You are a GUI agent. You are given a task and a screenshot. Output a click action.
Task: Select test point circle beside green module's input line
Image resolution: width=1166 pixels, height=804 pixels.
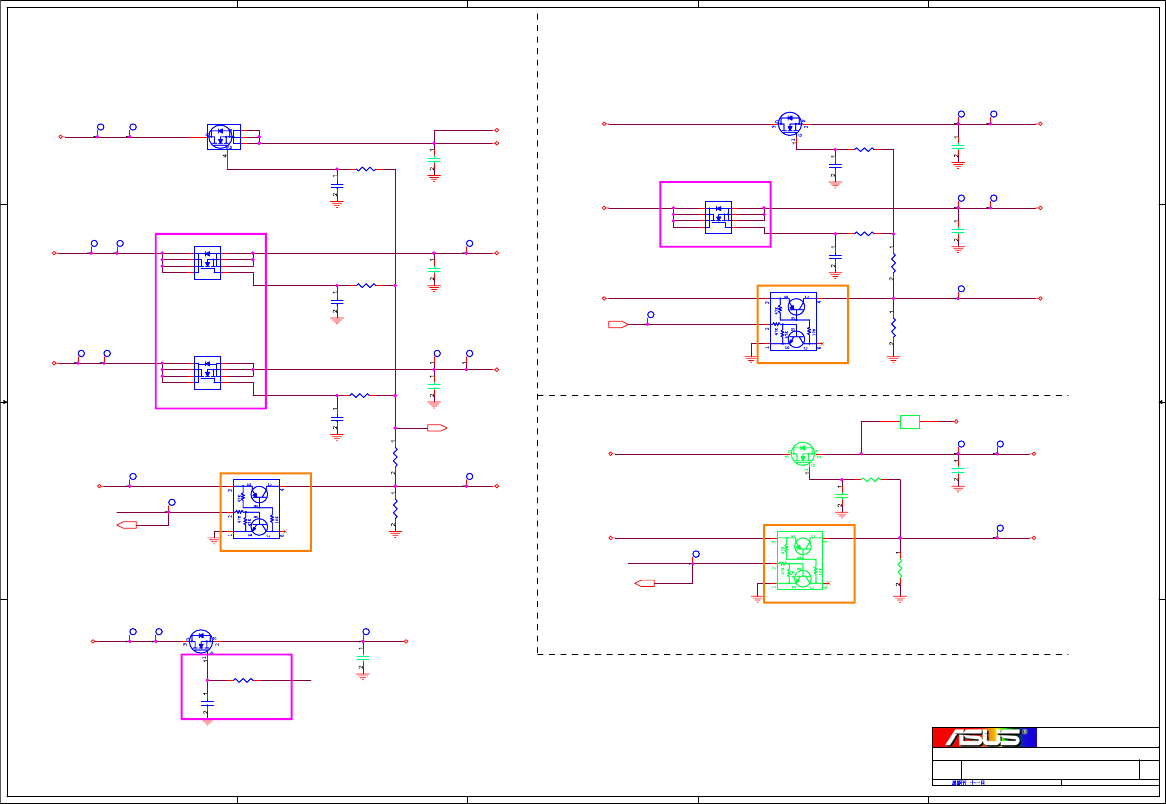point(696,554)
